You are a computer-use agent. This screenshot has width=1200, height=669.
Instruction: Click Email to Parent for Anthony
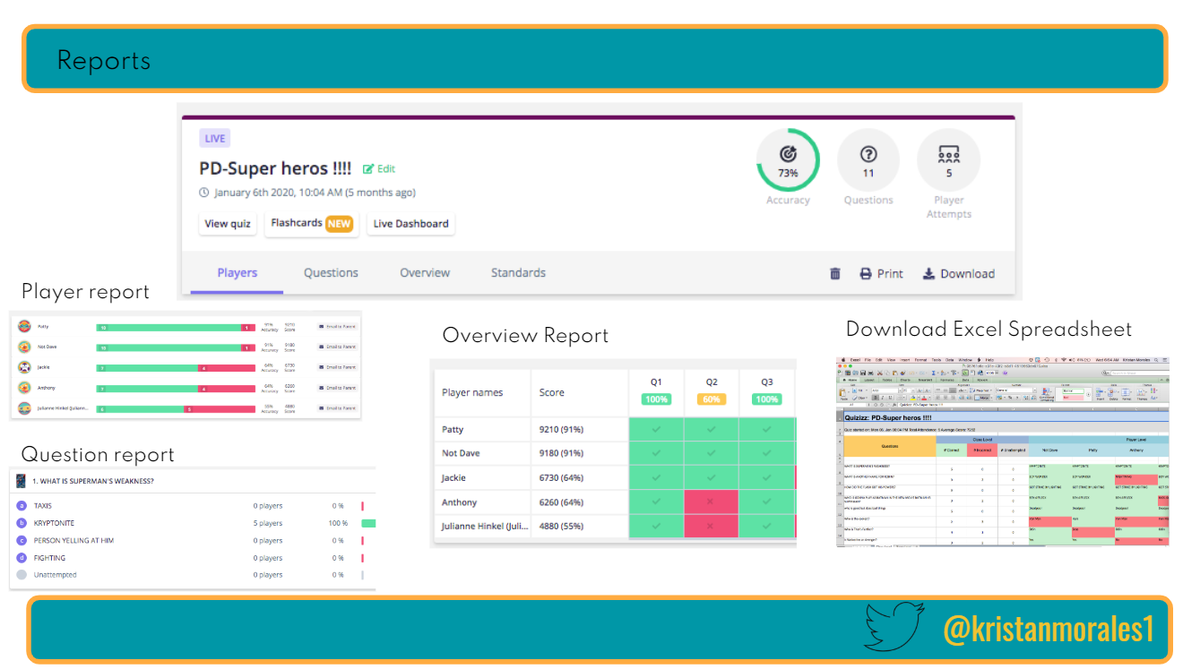(x=337, y=388)
